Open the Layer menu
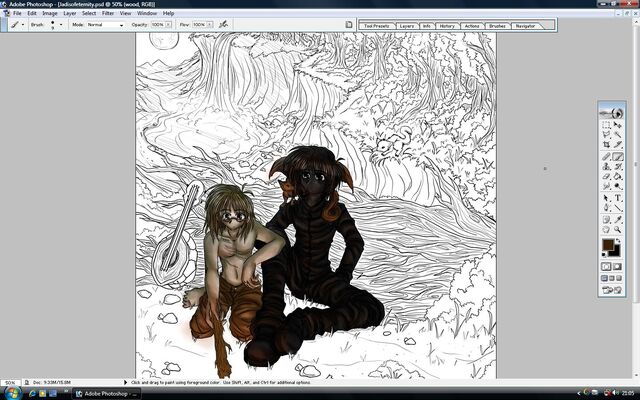Image resolution: width=640 pixels, height=400 pixels. [x=70, y=13]
